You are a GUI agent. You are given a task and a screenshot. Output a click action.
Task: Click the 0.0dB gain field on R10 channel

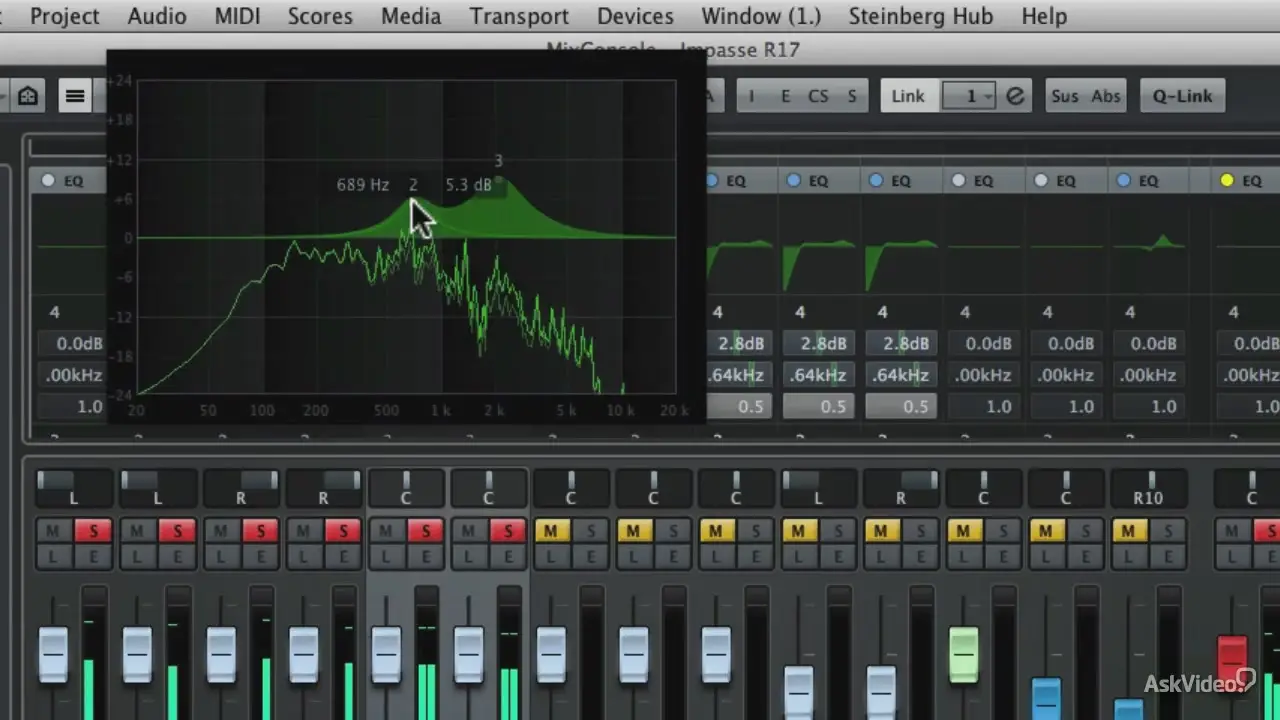point(1150,343)
